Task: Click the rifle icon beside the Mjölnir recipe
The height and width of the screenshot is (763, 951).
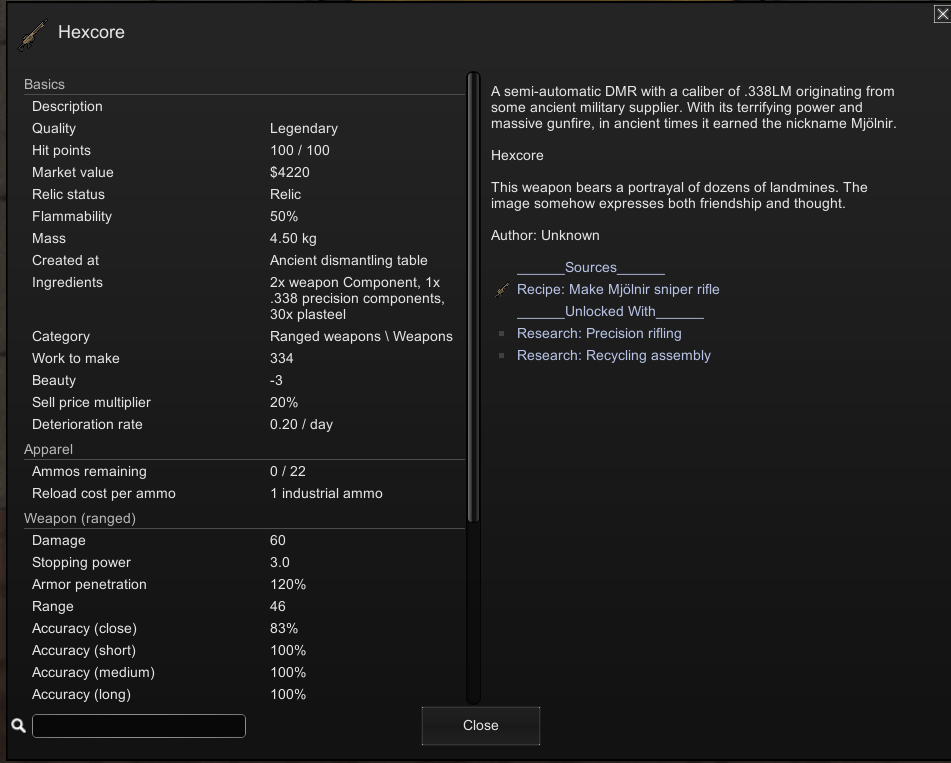Action: [502, 290]
